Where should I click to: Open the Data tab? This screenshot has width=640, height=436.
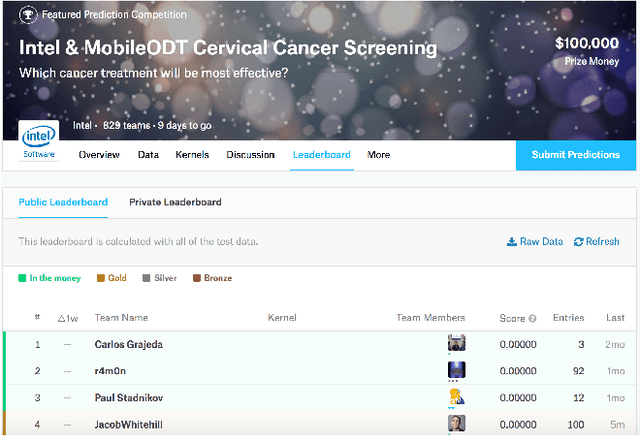click(x=148, y=155)
